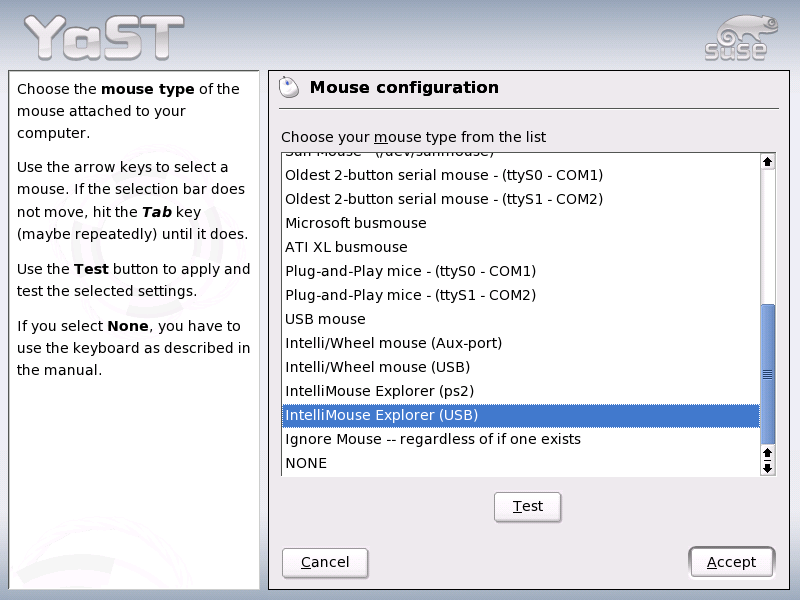800x600 pixels.
Task: Select Plug-and-Play mice on ttyS1 COM2
Action: point(410,294)
